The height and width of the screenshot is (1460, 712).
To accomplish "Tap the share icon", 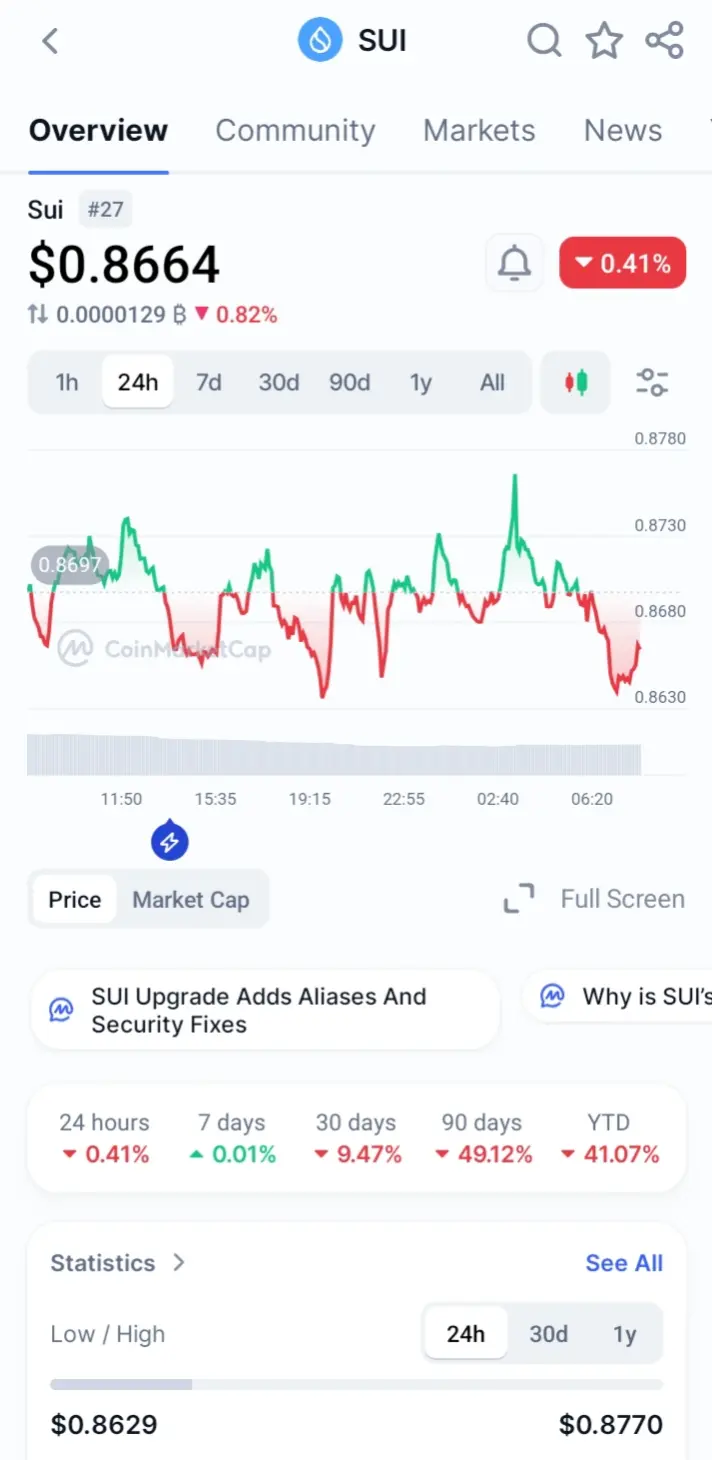I will pyautogui.click(x=664, y=41).
